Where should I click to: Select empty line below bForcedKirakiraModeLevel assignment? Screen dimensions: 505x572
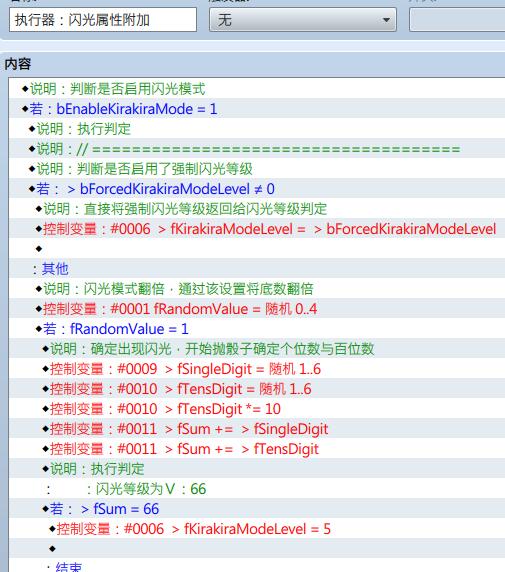(257, 249)
